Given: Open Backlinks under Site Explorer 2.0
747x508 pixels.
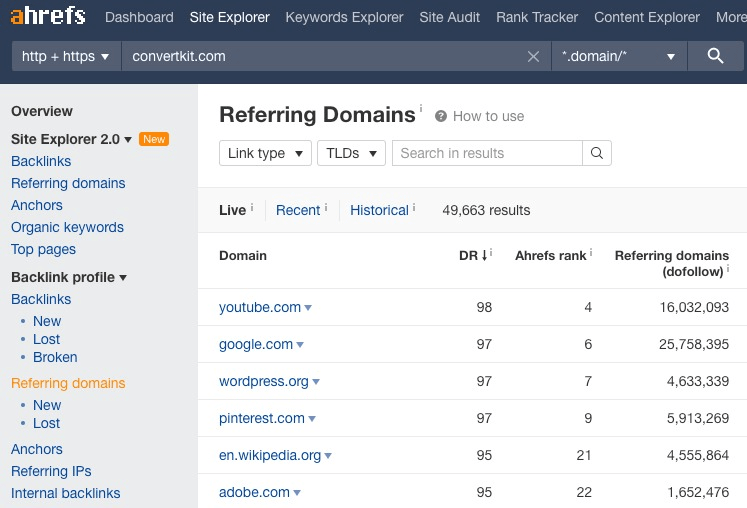Looking at the screenshot, I should point(41,161).
